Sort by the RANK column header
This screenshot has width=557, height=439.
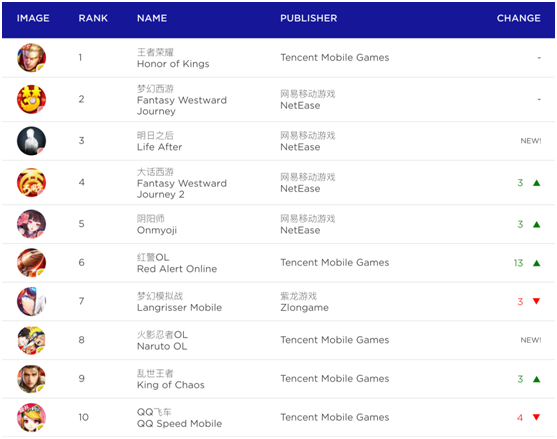(x=93, y=18)
